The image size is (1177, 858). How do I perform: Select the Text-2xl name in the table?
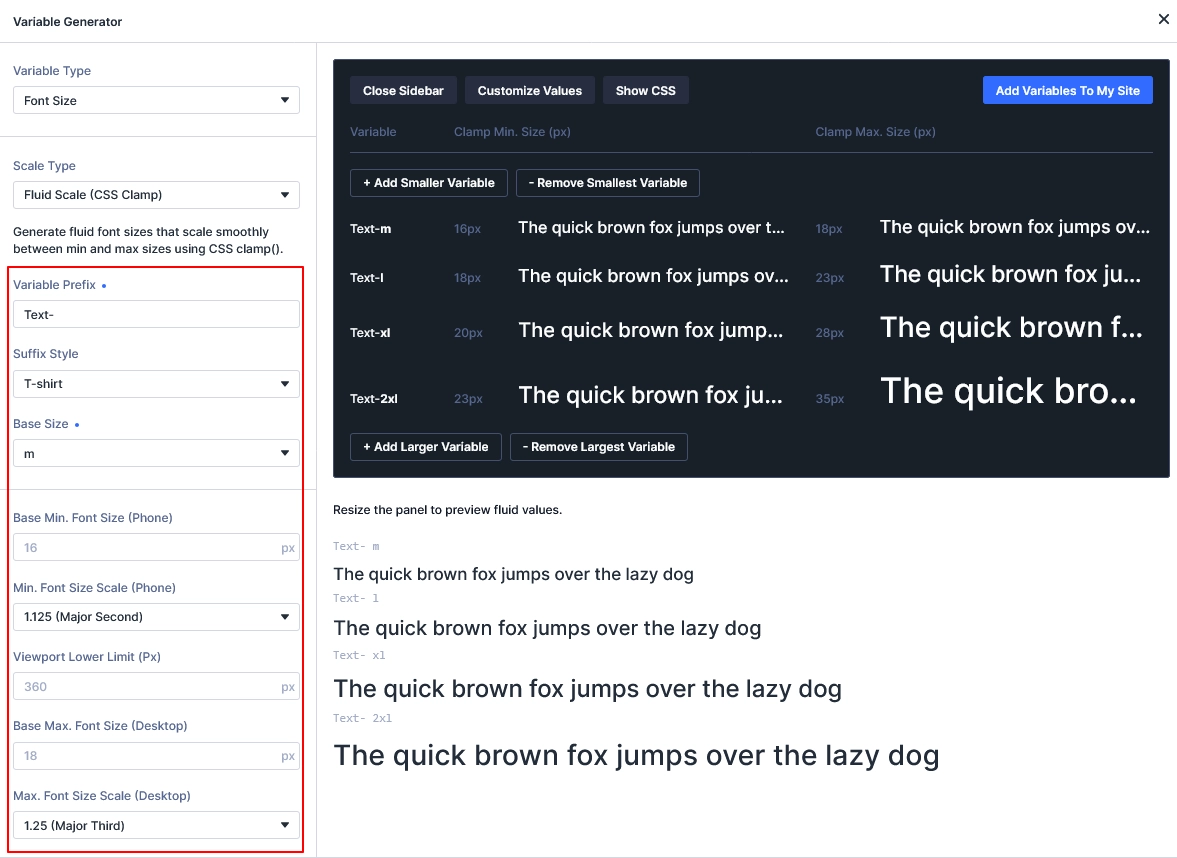tap(374, 399)
